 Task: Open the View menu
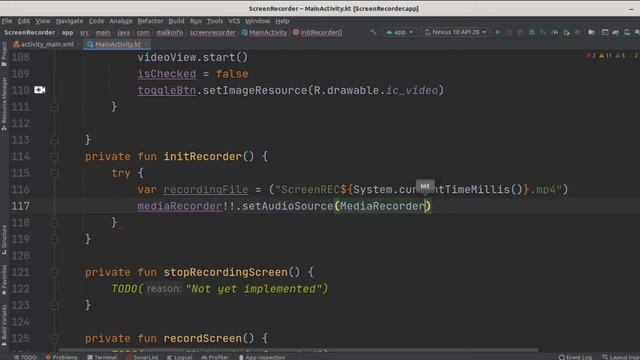coord(42,21)
